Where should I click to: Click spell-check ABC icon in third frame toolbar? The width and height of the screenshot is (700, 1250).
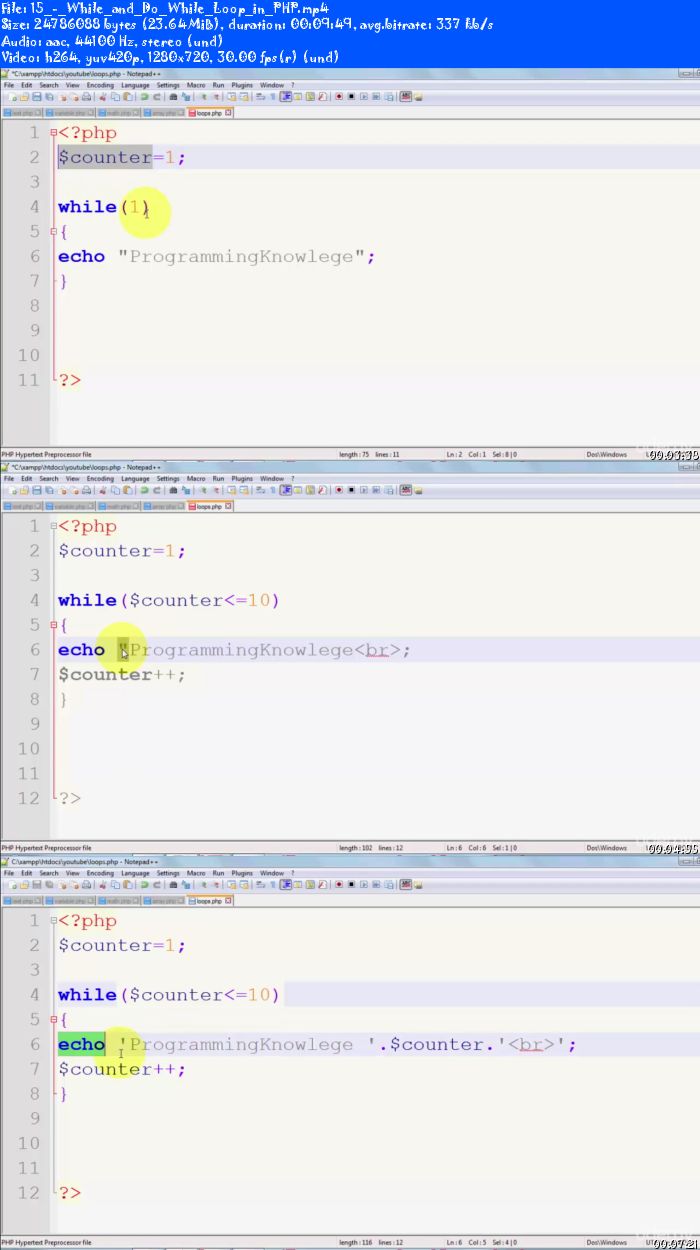(x=406, y=885)
